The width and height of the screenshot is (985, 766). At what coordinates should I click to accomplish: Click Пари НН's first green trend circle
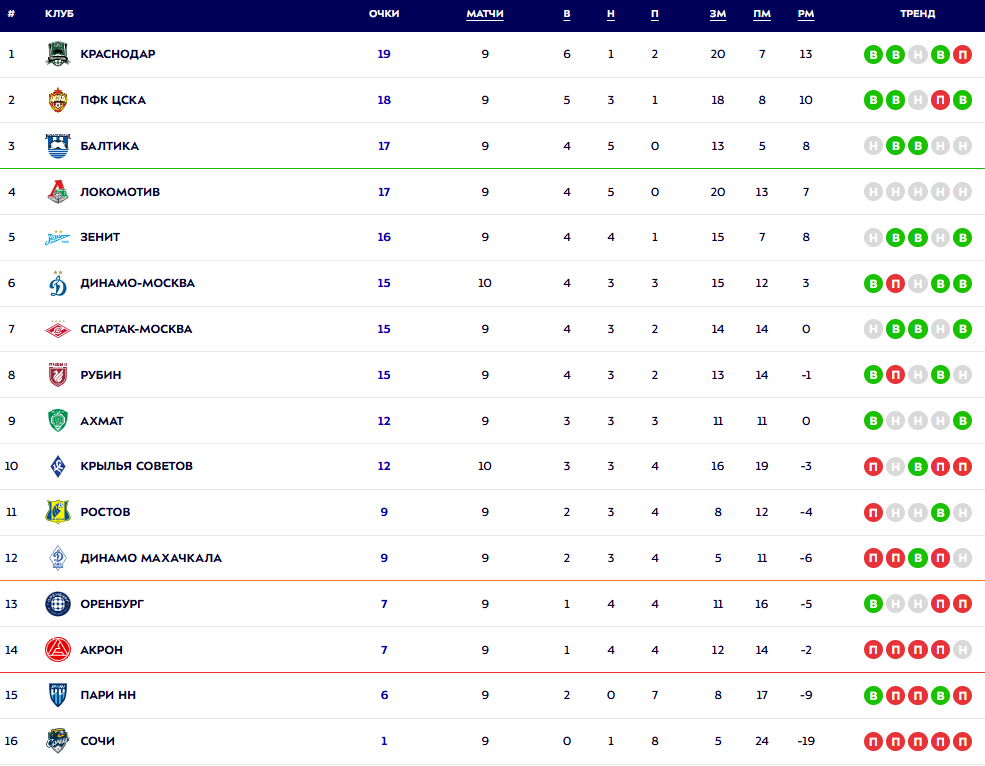click(x=874, y=695)
